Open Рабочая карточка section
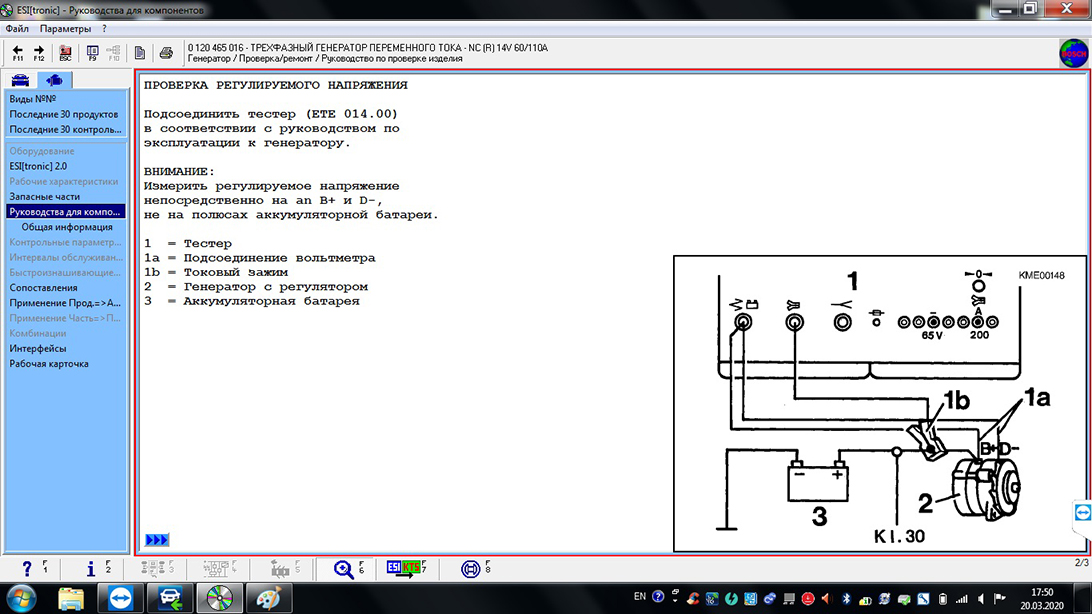The image size is (1092, 614). (49, 363)
